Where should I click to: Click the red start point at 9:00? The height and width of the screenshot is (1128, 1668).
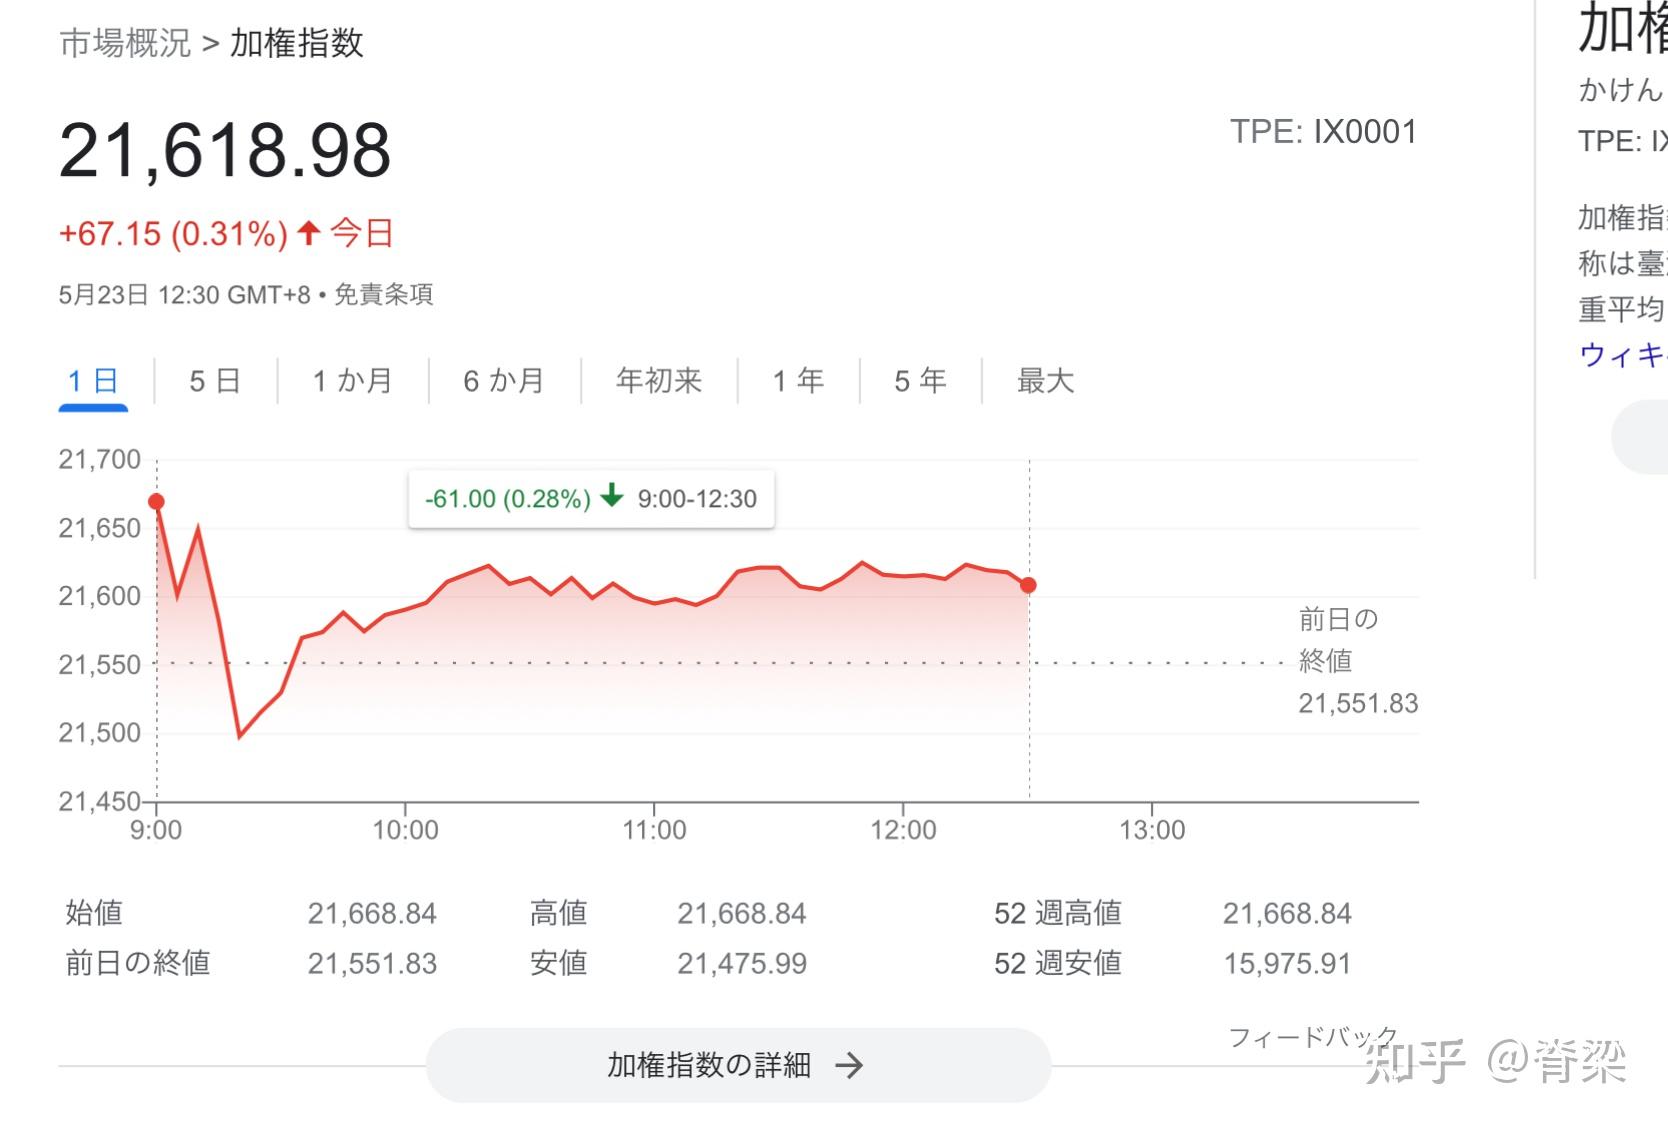click(x=156, y=502)
